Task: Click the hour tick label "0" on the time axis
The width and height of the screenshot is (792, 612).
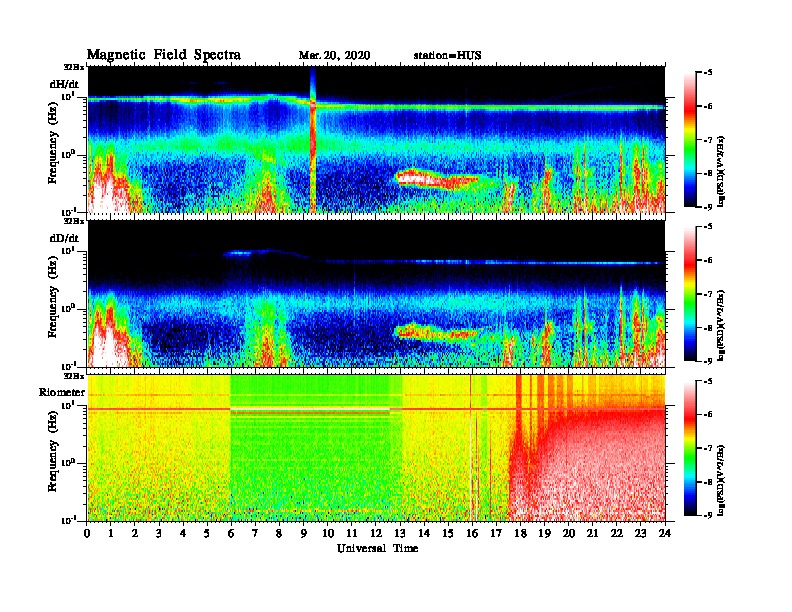Action: pos(87,533)
